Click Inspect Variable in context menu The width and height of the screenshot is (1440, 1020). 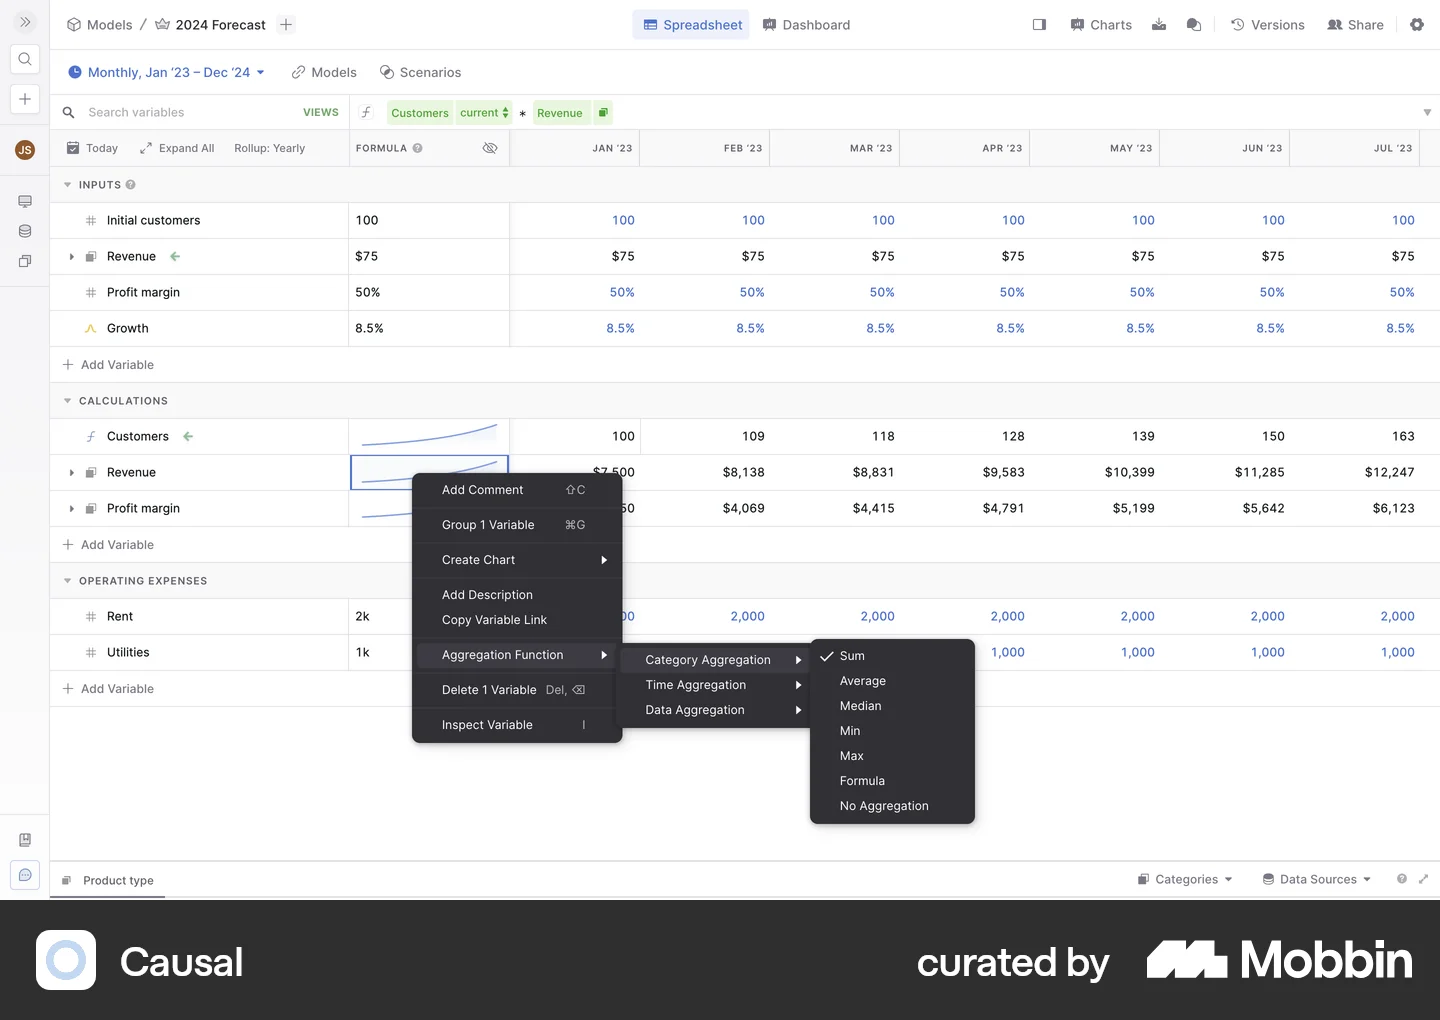(x=517, y=725)
